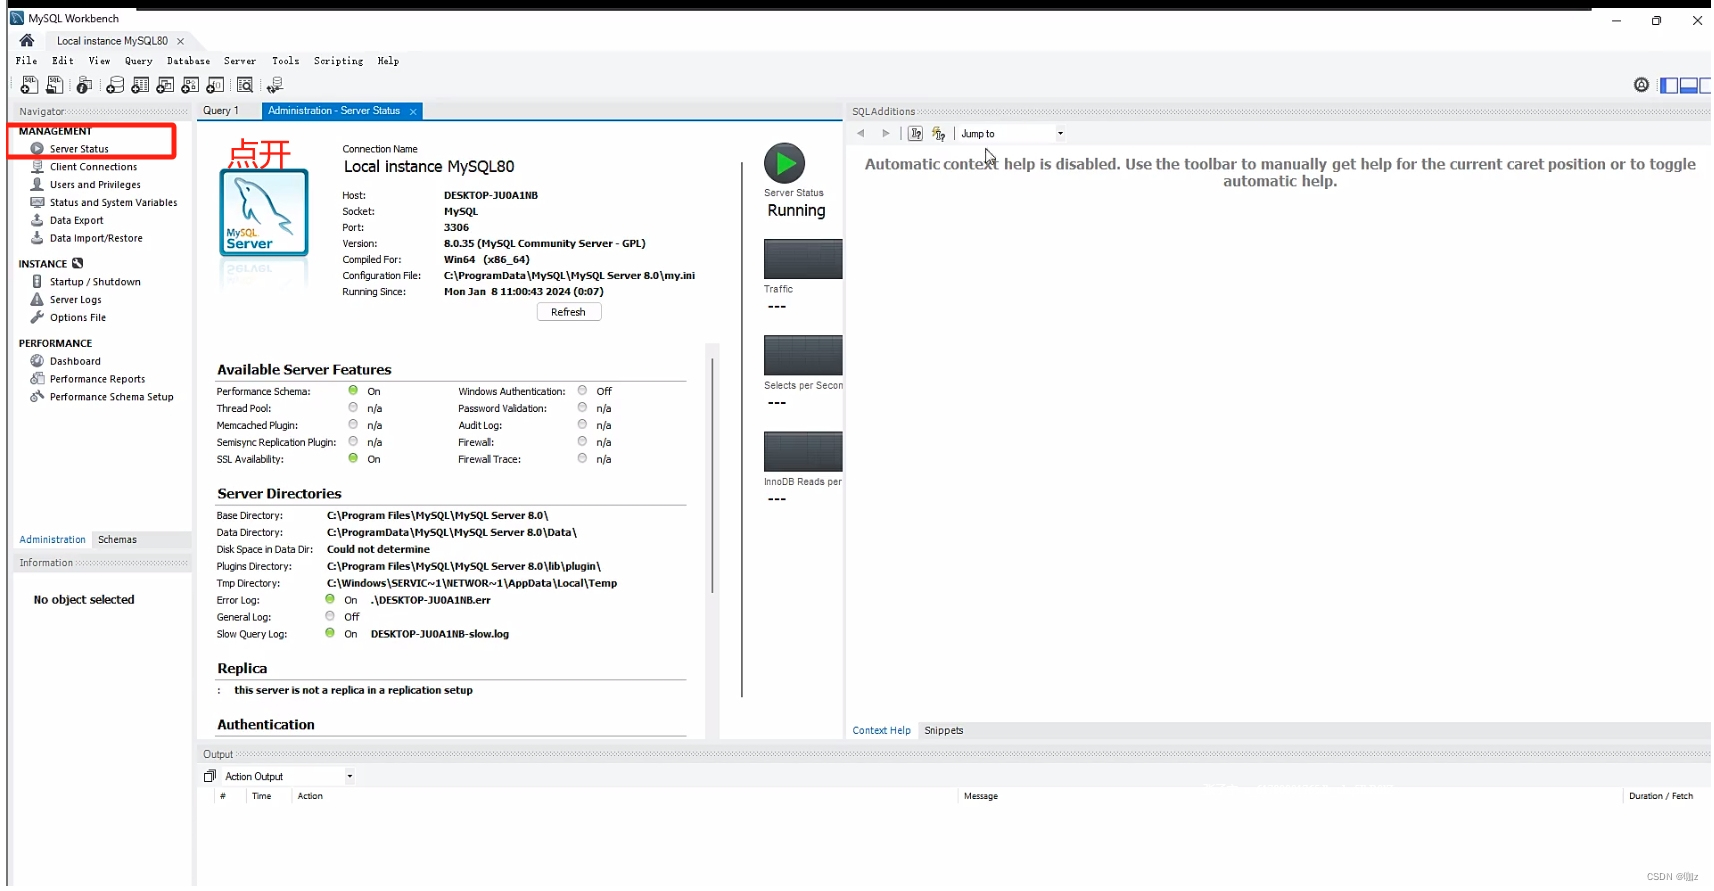Click the Refresh button
This screenshot has height=891, width=1714.
[x=568, y=312]
